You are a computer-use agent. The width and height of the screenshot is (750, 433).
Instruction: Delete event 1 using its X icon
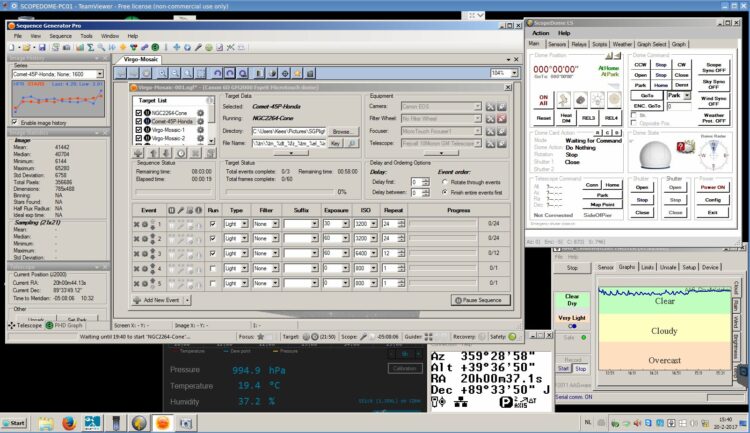pos(136,224)
